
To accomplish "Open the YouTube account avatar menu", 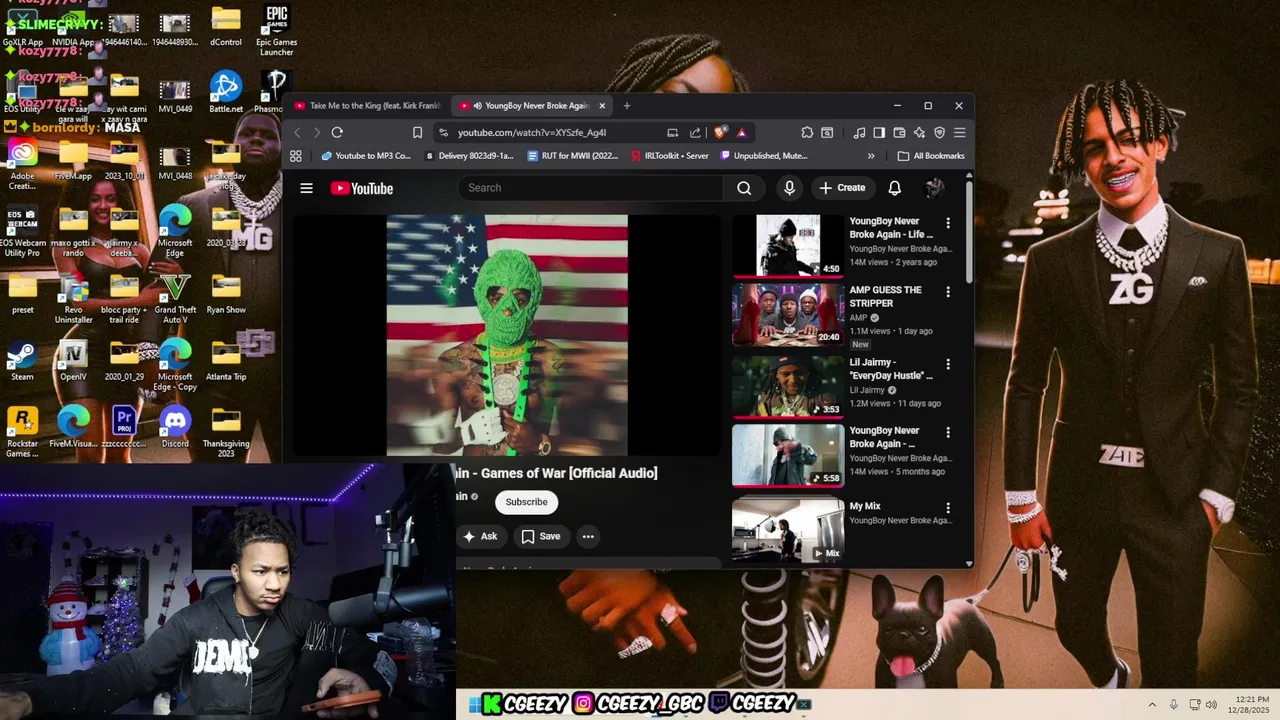I will click(x=935, y=188).
